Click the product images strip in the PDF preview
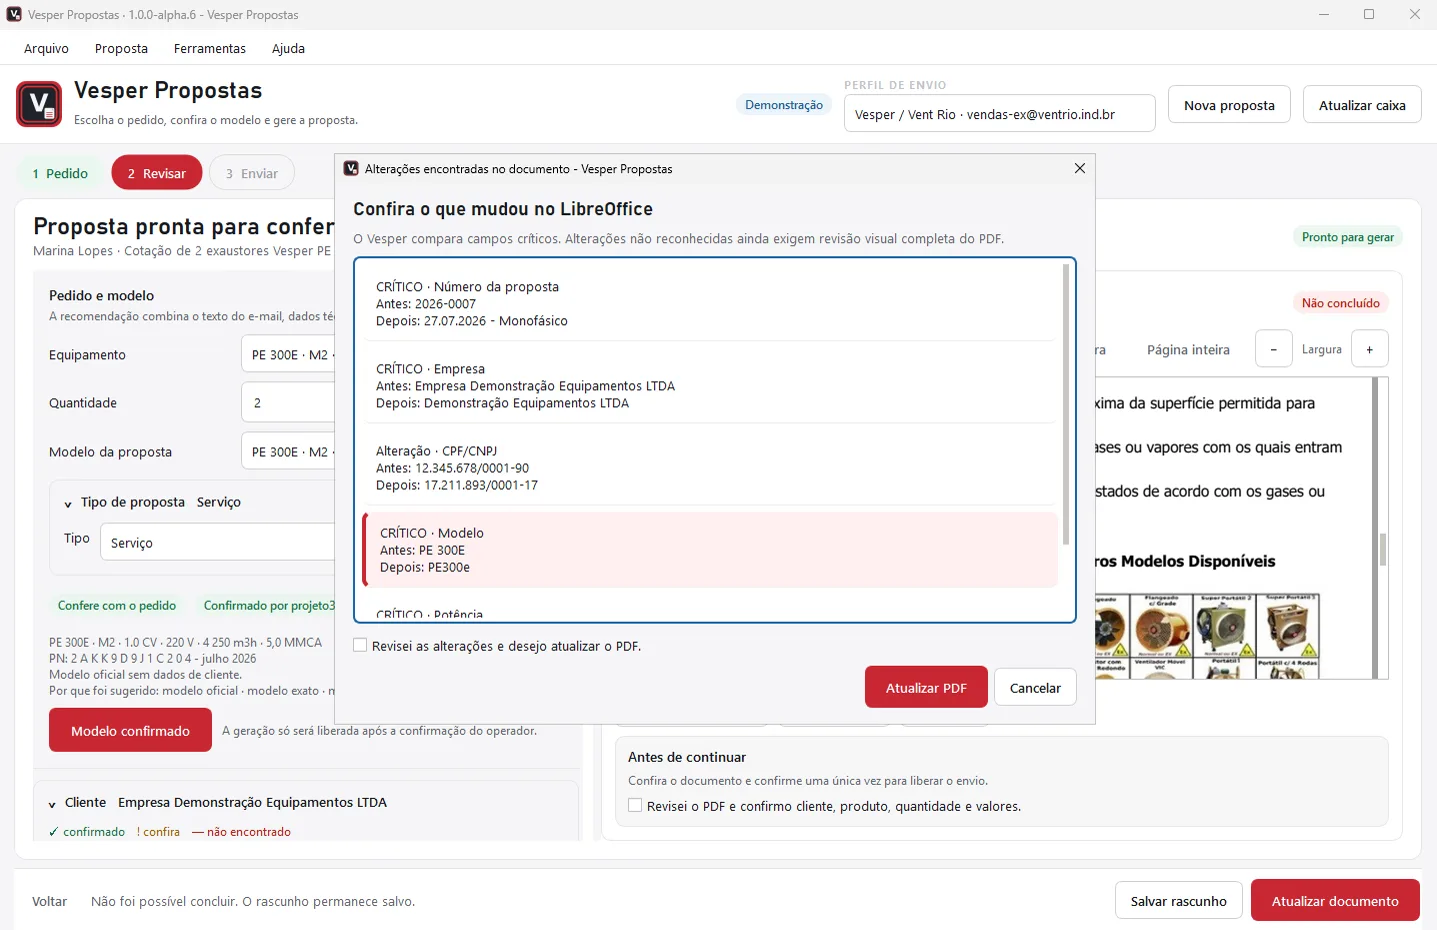 pos(1207,636)
